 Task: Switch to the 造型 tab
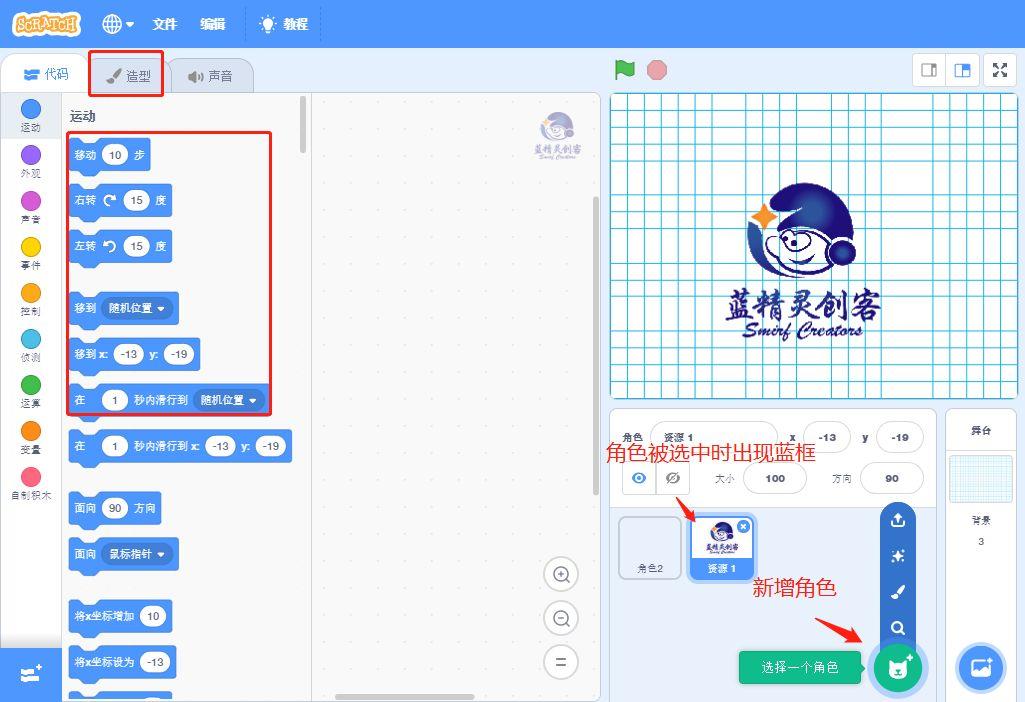click(129, 76)
